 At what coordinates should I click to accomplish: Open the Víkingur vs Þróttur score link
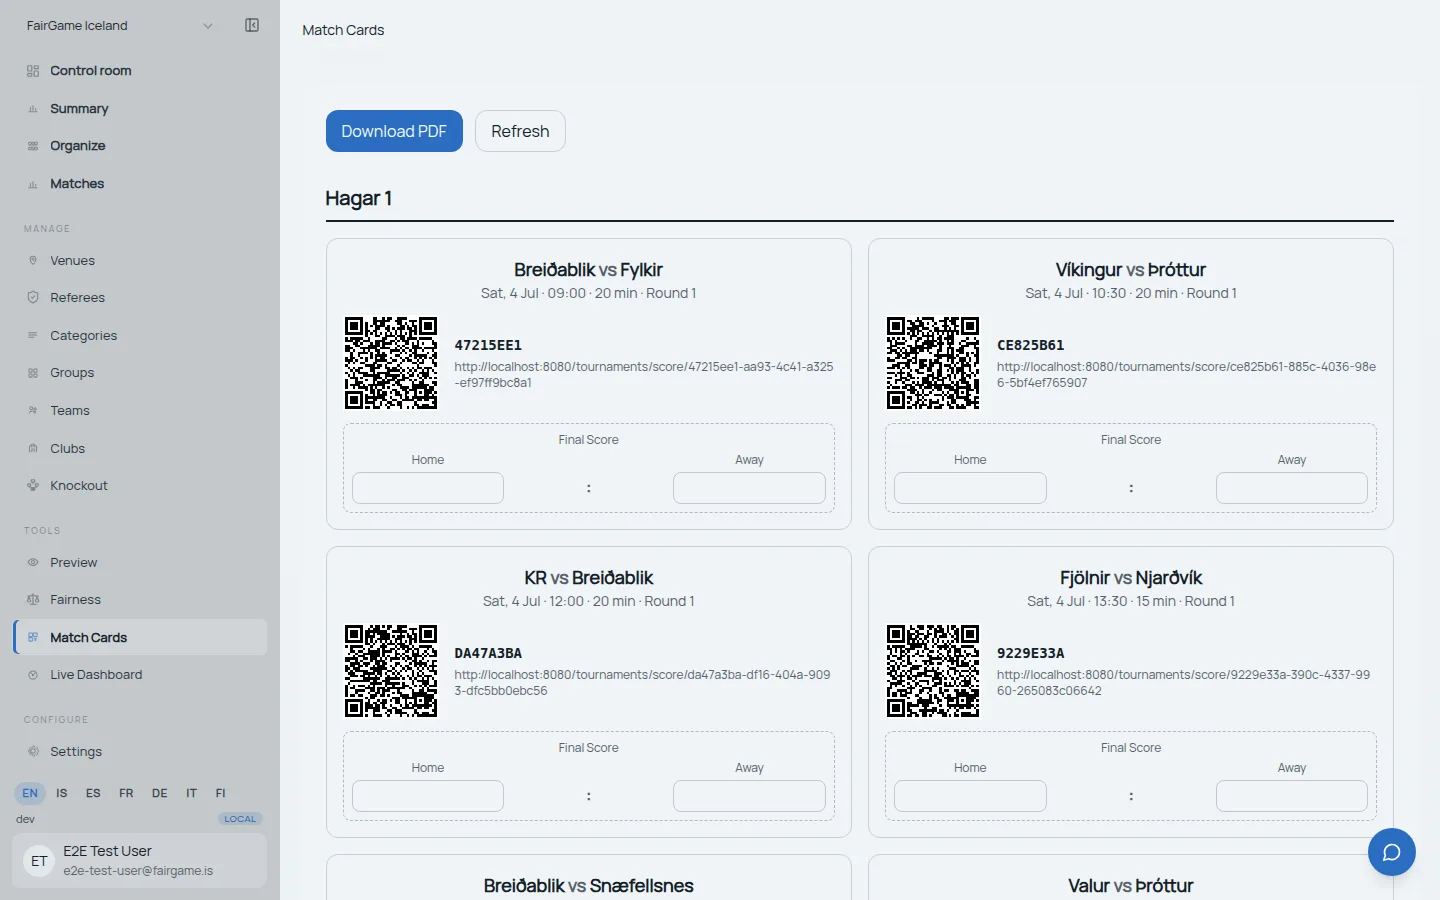1186,374
